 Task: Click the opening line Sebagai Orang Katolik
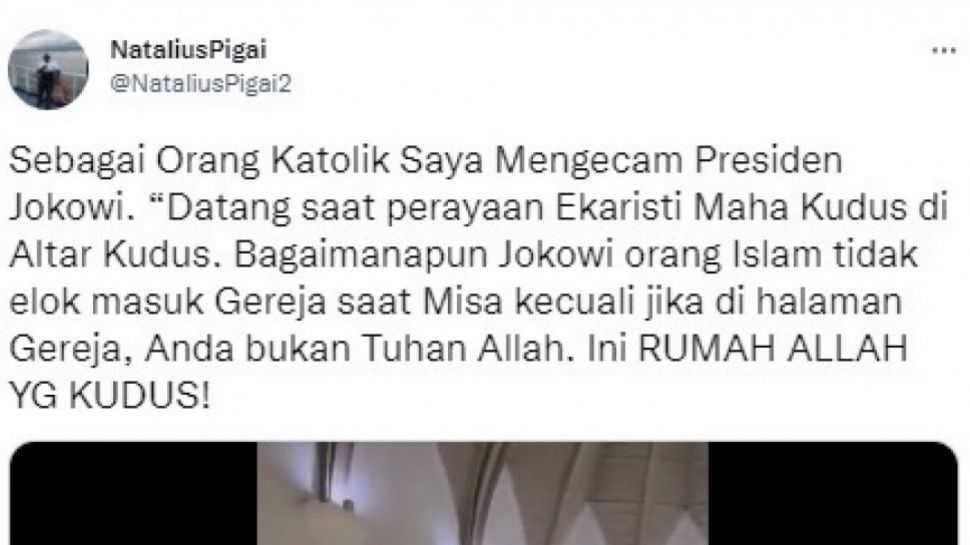coord(200,161)
